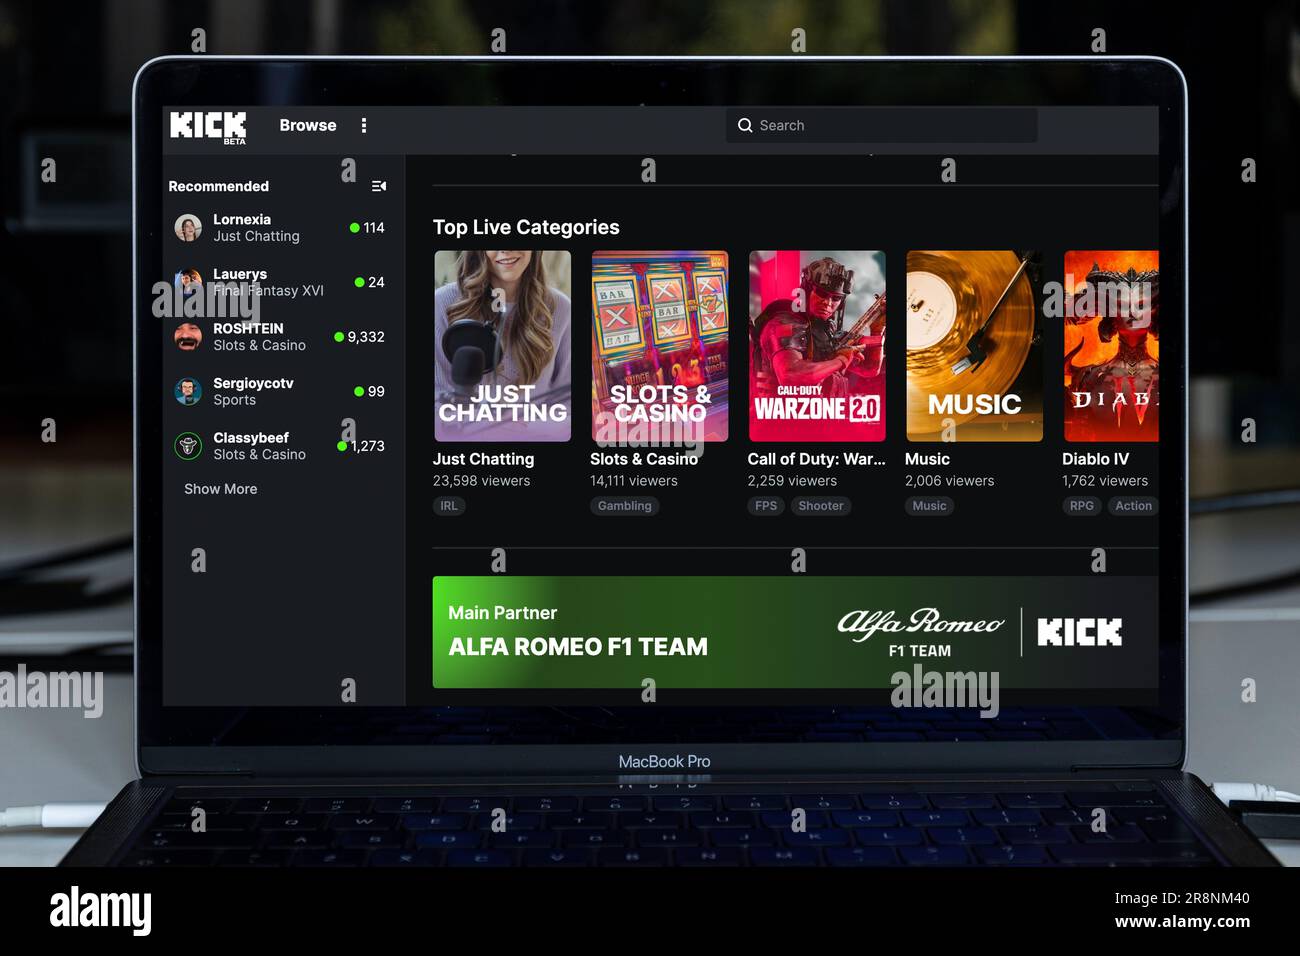Open Call of Duty Warzone 2.0 thumbnail
The width and height of the screenshot is (1300, 956).
817,346
